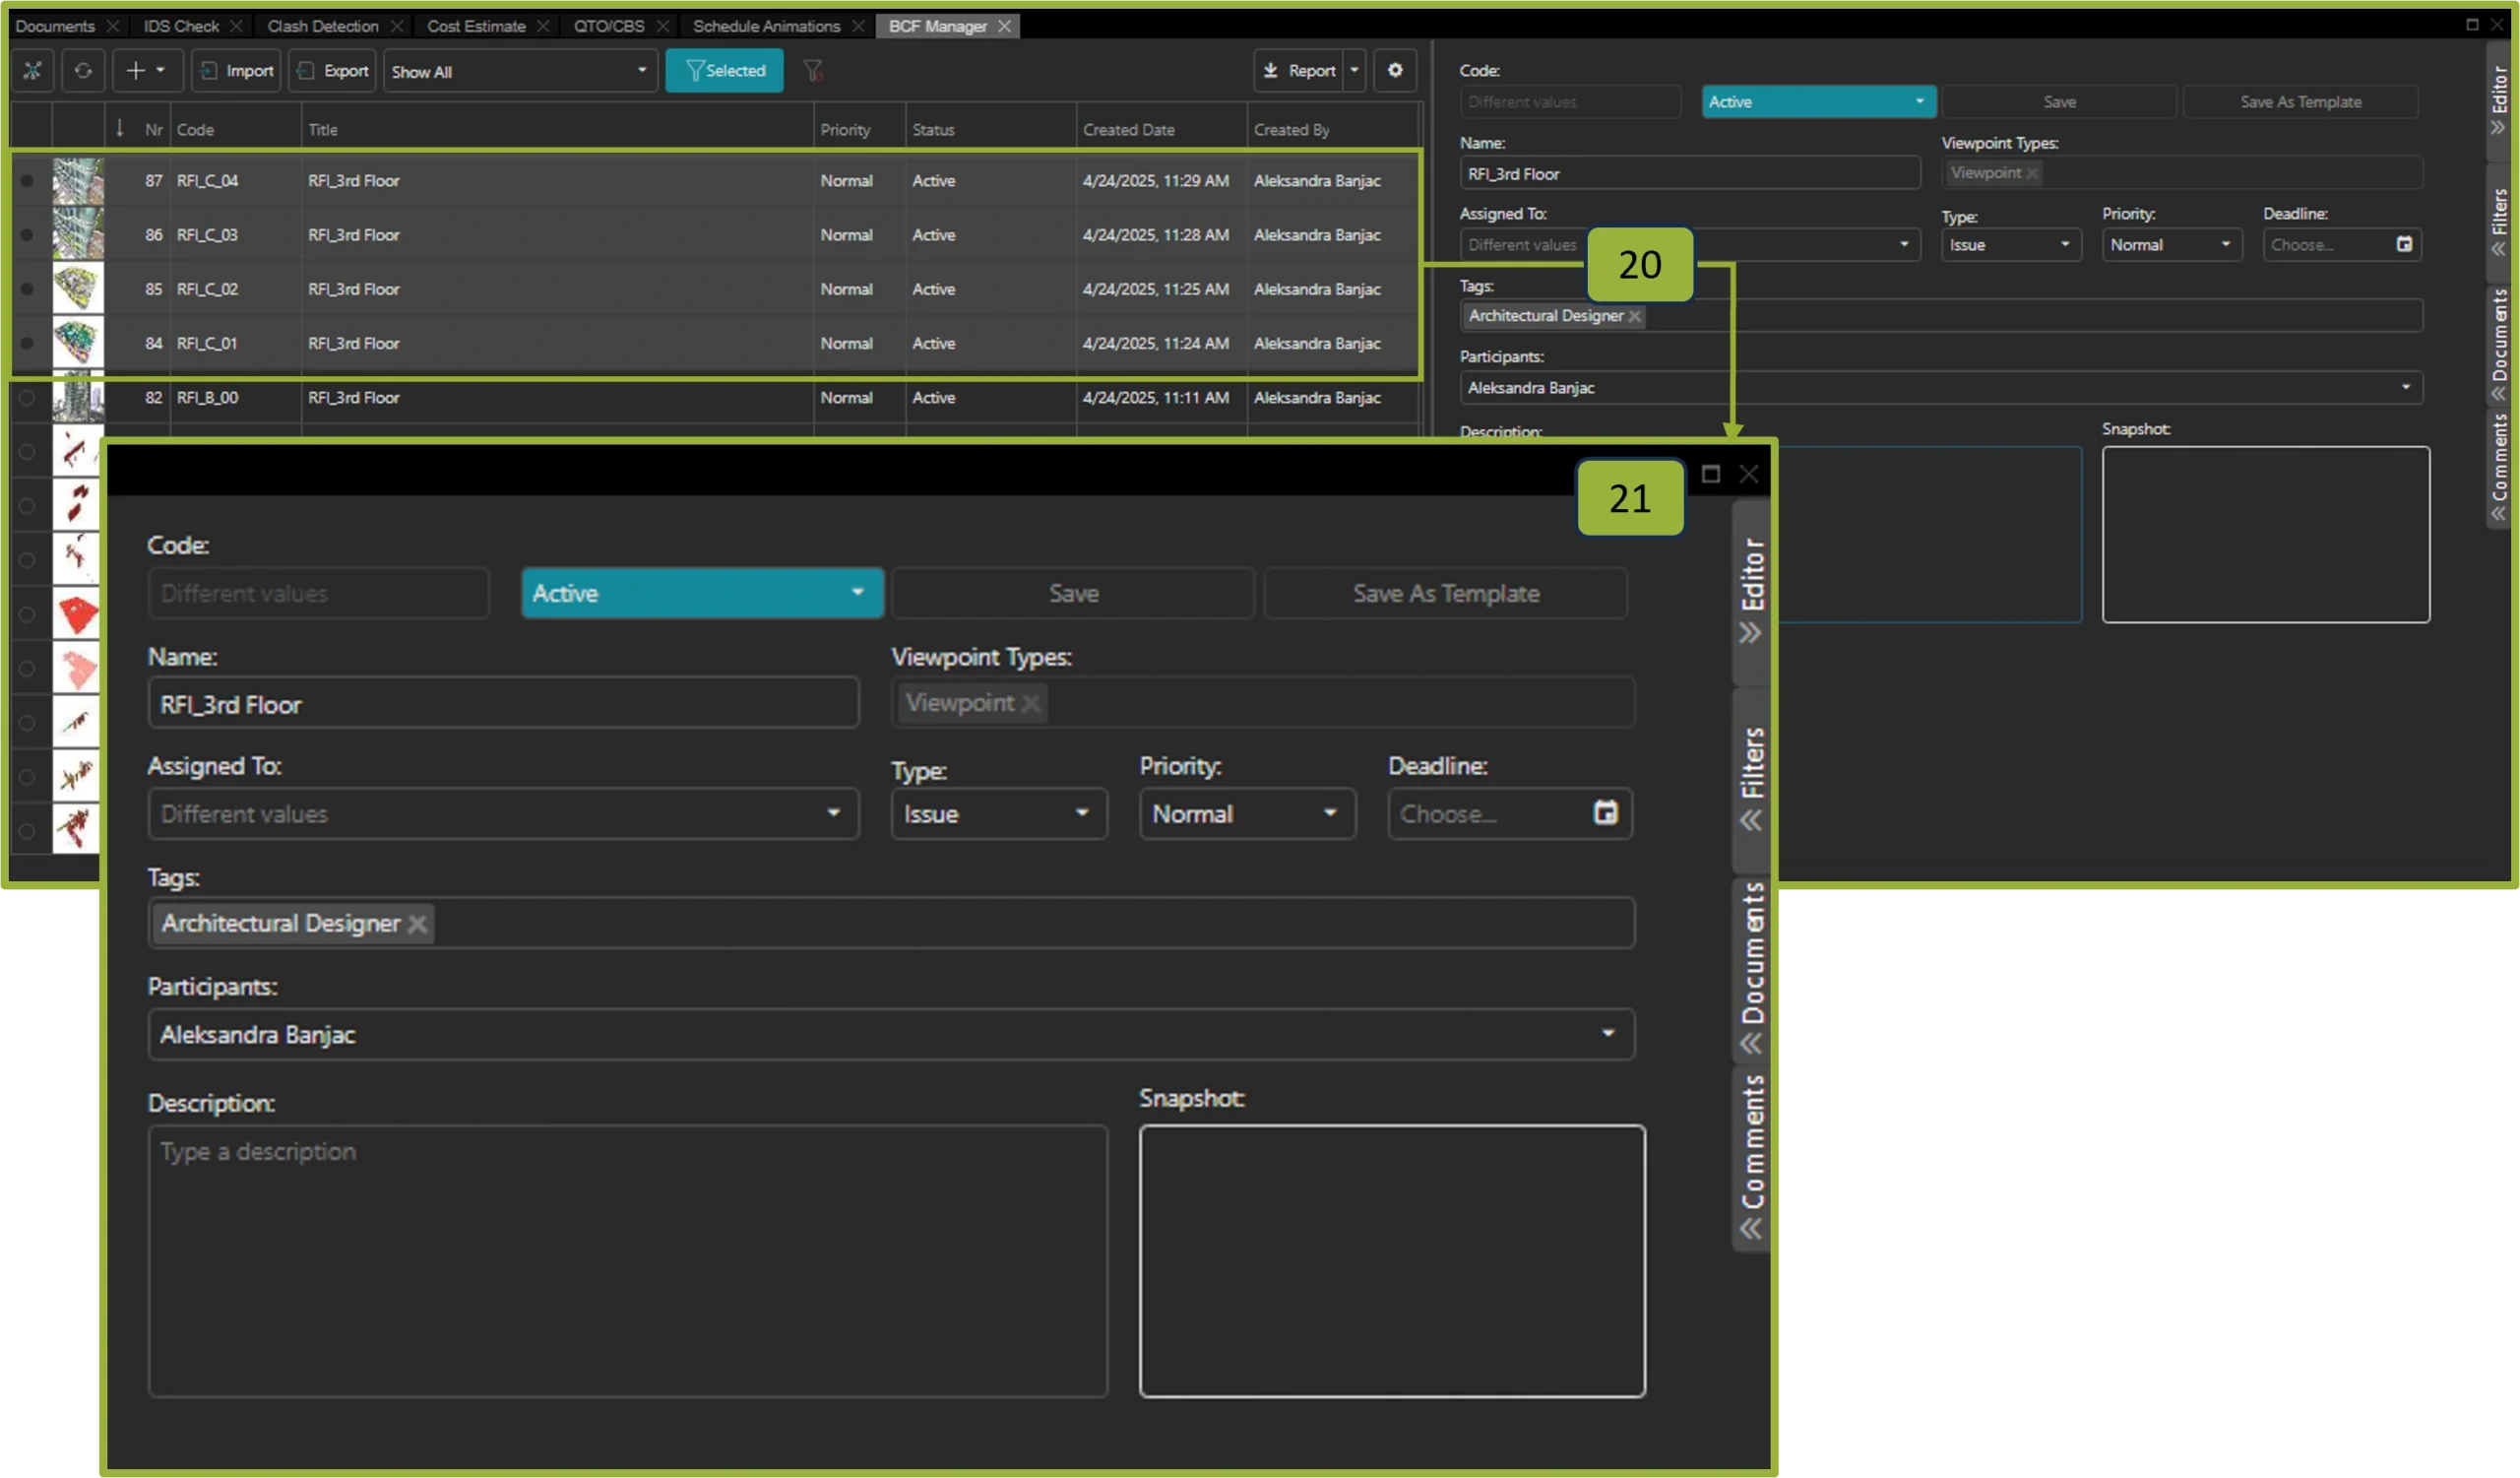Sort by the arrow column header
The image size is (2520, 1478).
click(x=119, y=128)
